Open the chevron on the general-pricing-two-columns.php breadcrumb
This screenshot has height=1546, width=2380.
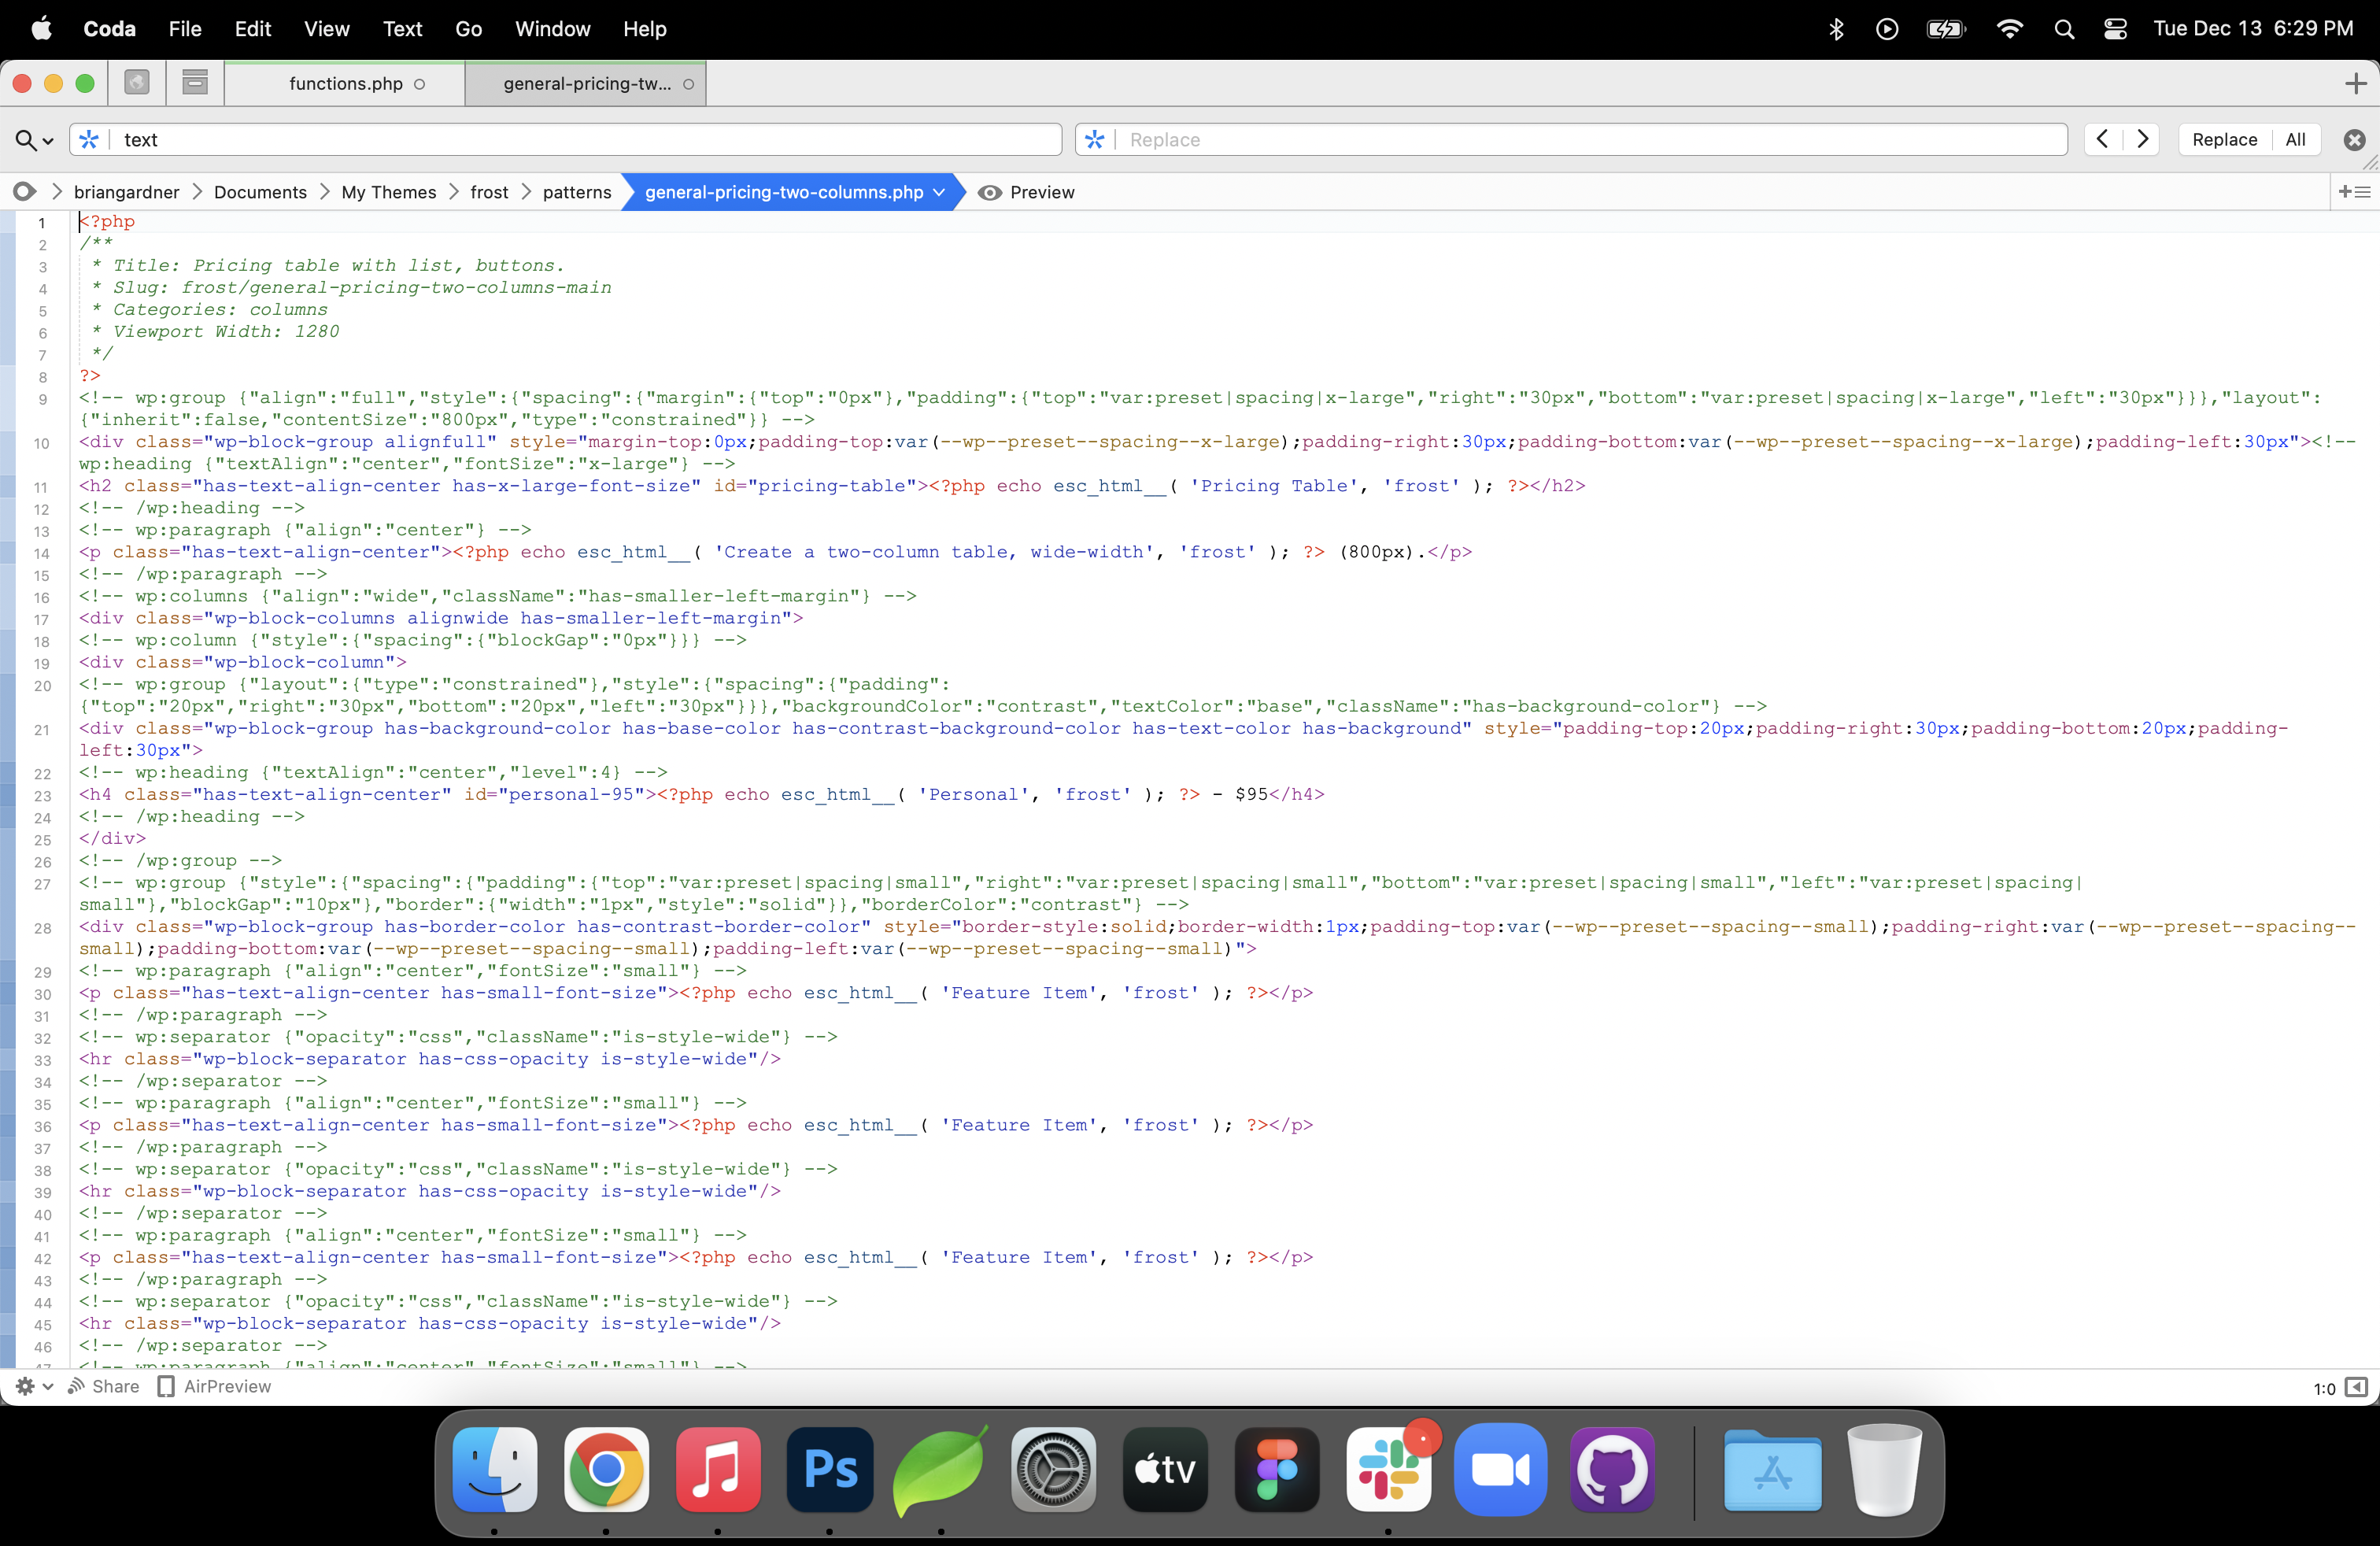pos(938,192)
